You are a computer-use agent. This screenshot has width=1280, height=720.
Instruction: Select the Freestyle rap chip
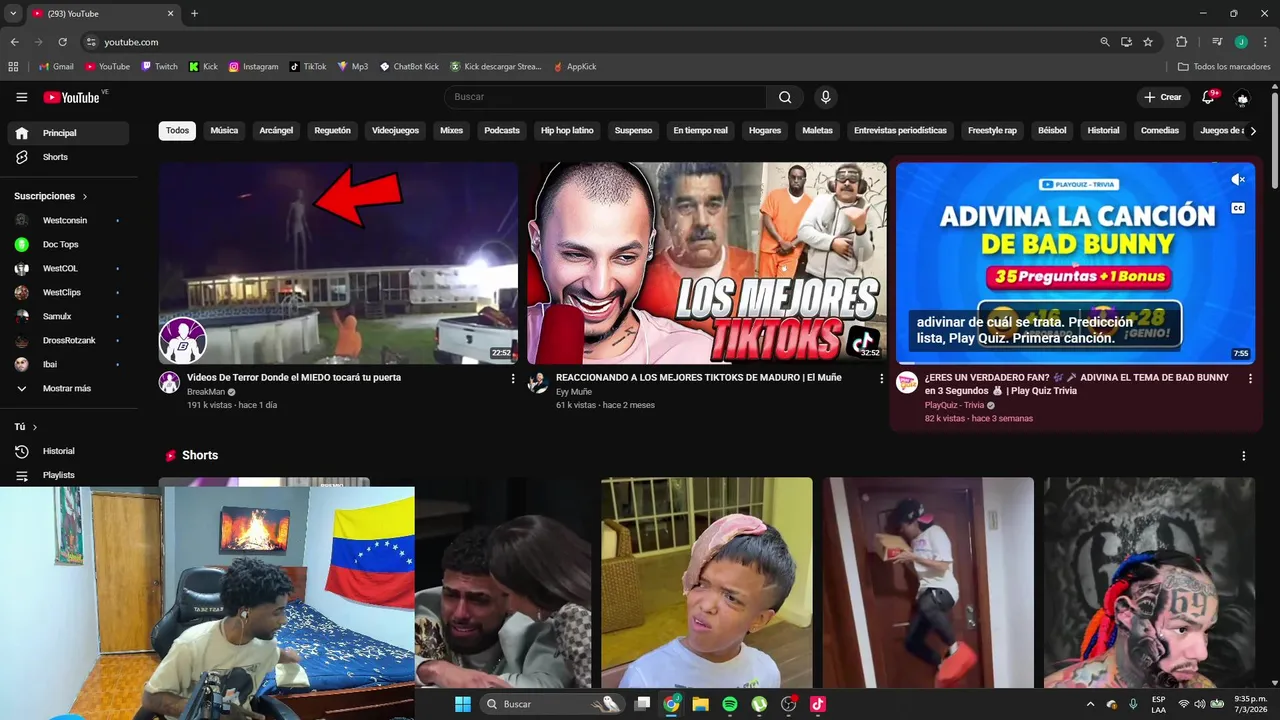[992, 131]
